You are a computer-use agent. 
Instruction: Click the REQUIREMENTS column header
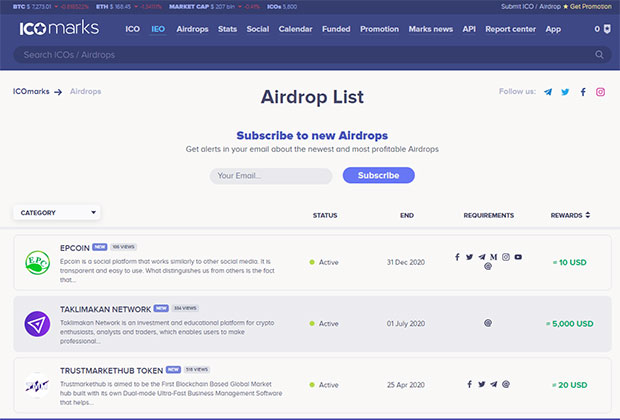[x=489, y=215]
